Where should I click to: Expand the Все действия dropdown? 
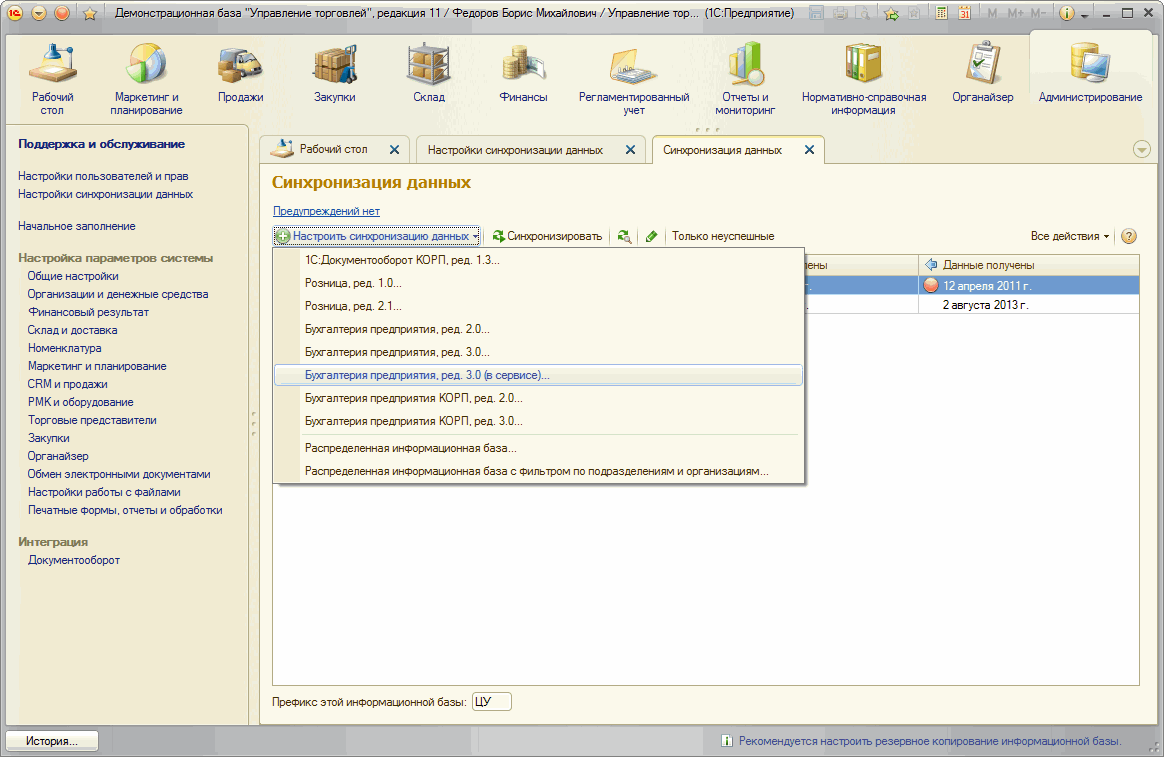pyautogui.click(x=1069, y=237)
